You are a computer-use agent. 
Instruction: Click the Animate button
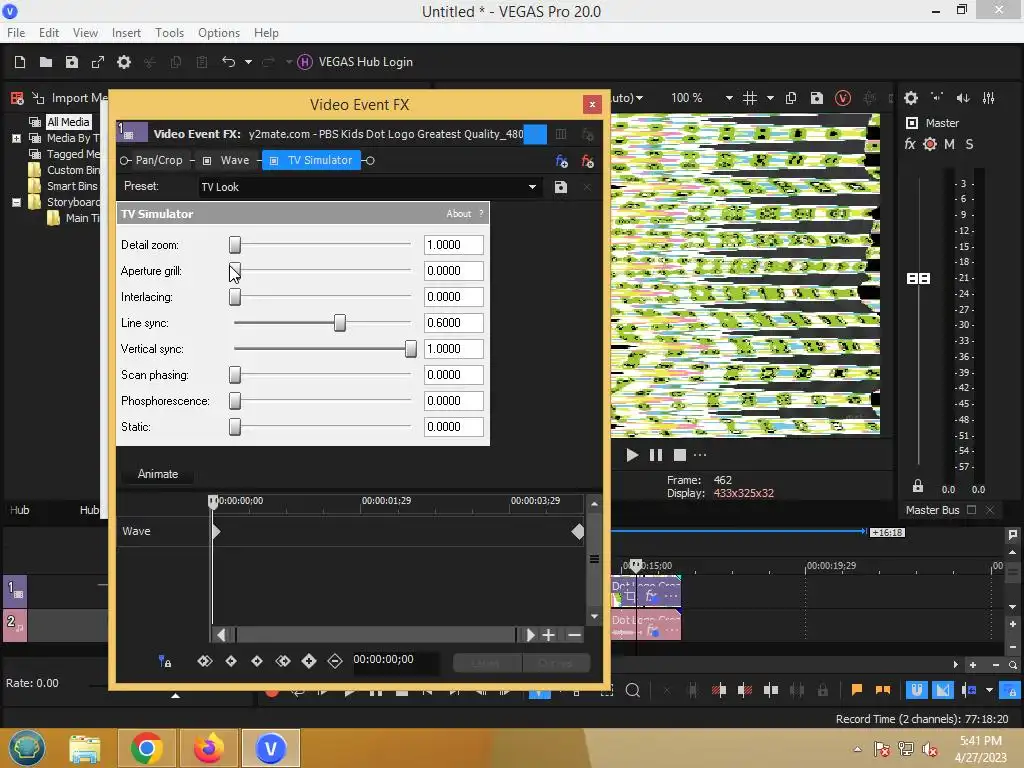(157, 474)
